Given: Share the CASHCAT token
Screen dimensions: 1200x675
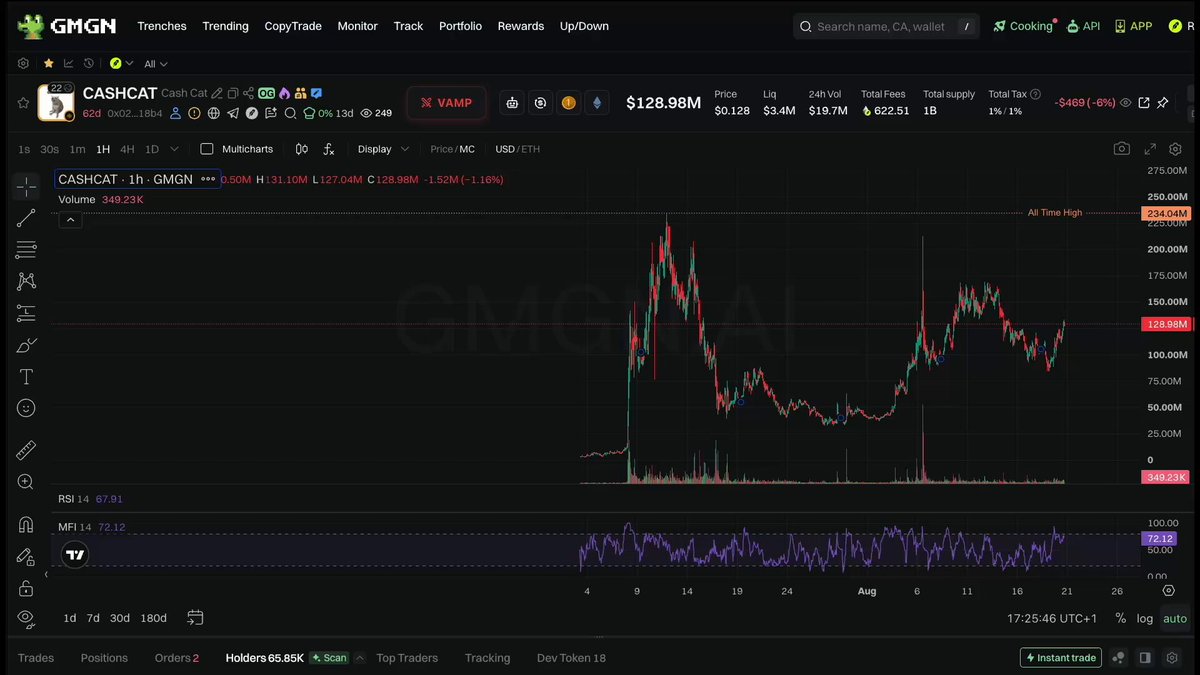Looking at the screenshot, I should [248, 93].
